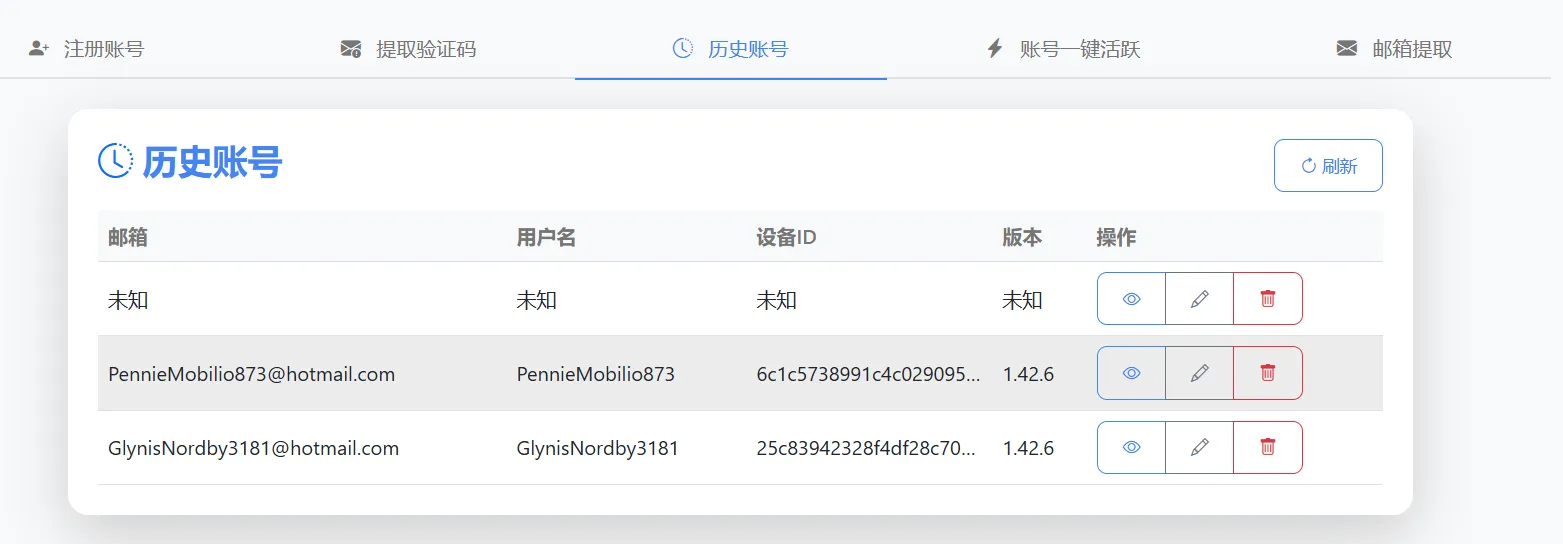Edit the first 未知 account row
This screenshot has width=1563, height=544.
pyautogui.click(x=1199, y=299)
